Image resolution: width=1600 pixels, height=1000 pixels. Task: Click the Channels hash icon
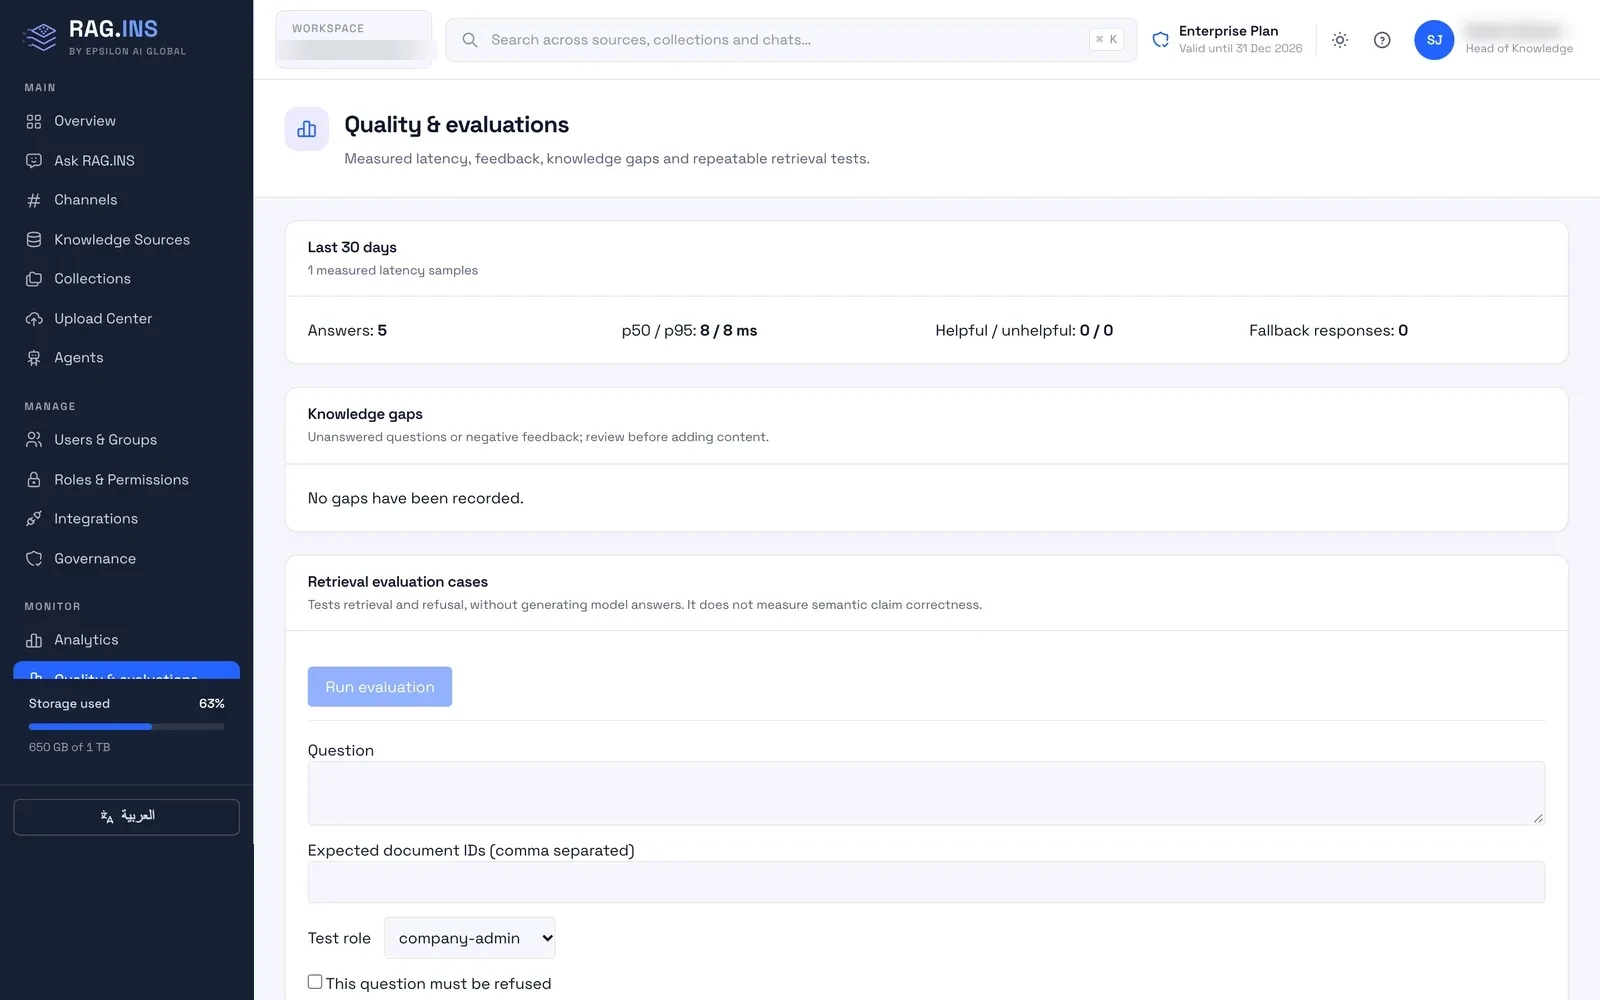pyautogui.click(x=34, y=200)
